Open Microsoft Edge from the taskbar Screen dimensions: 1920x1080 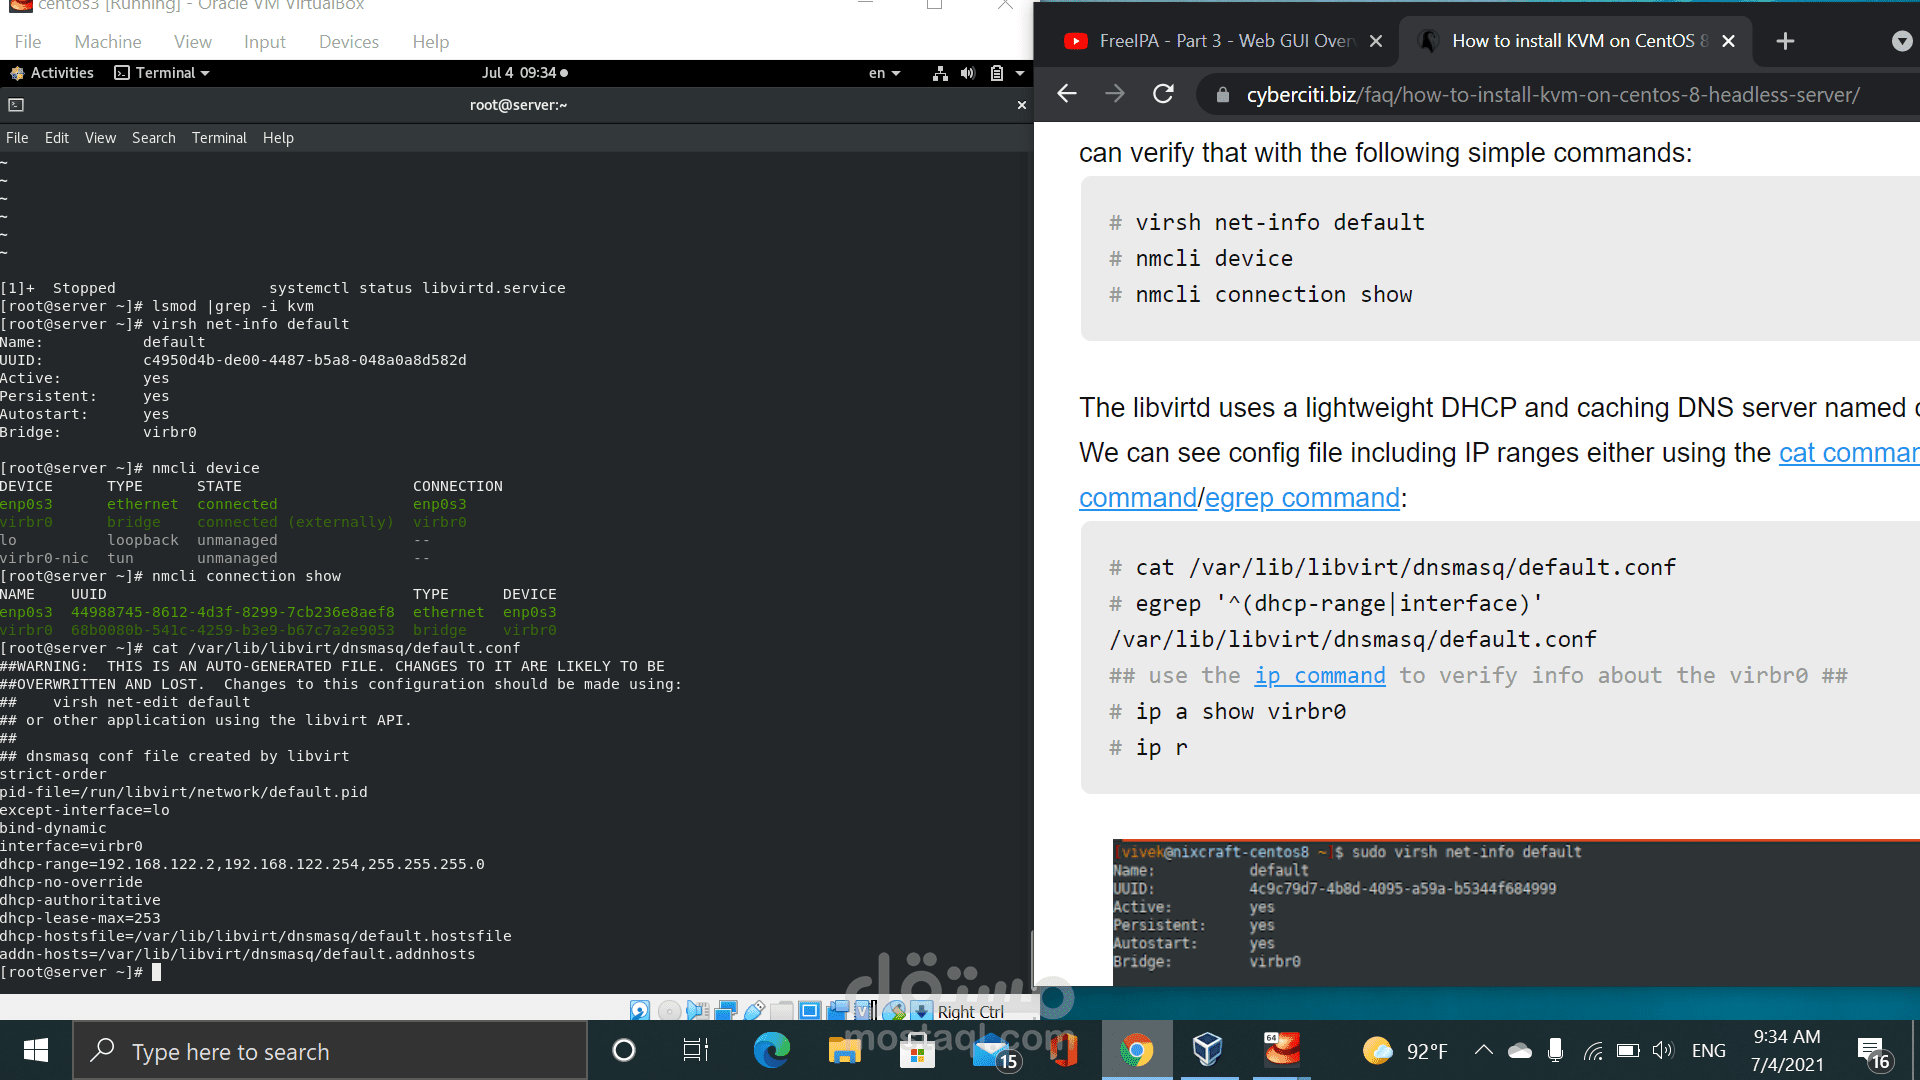(772, 1050)
